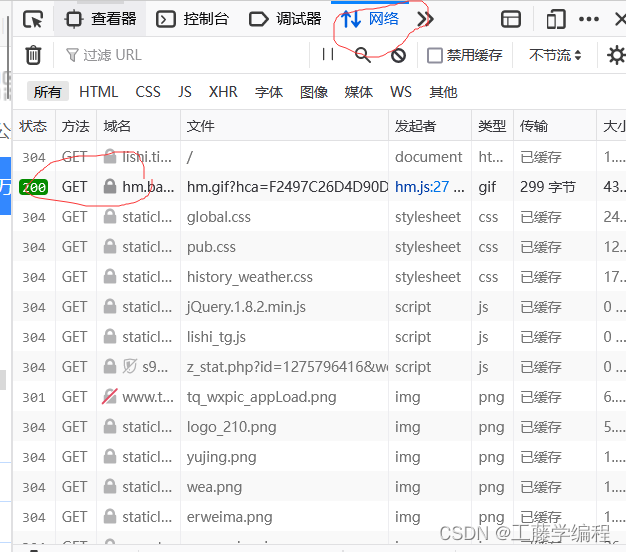
Task: Select the document request row
Action: [x=319, y=157]
